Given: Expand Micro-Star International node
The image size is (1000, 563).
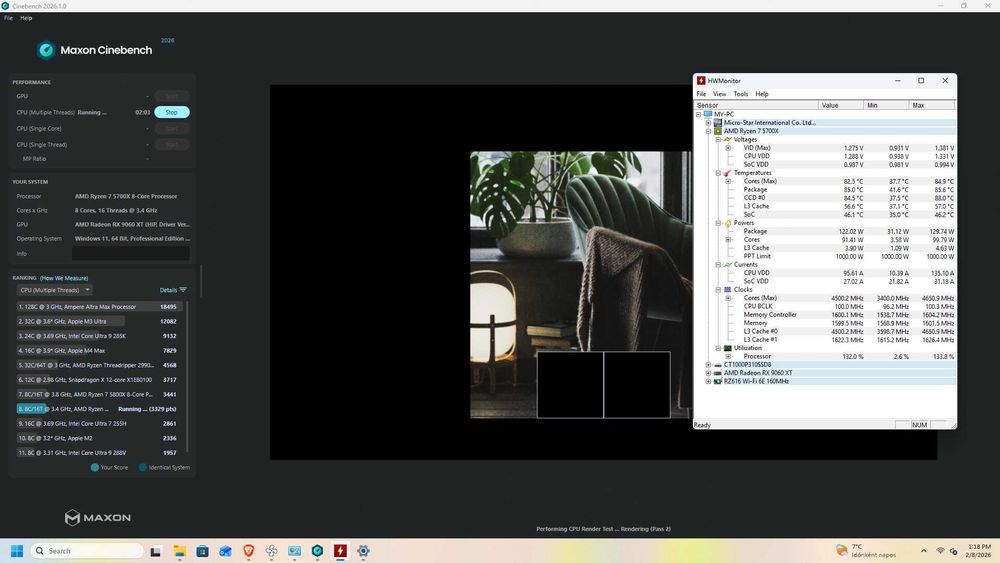Looking at the screenshot, I should 708,122.
